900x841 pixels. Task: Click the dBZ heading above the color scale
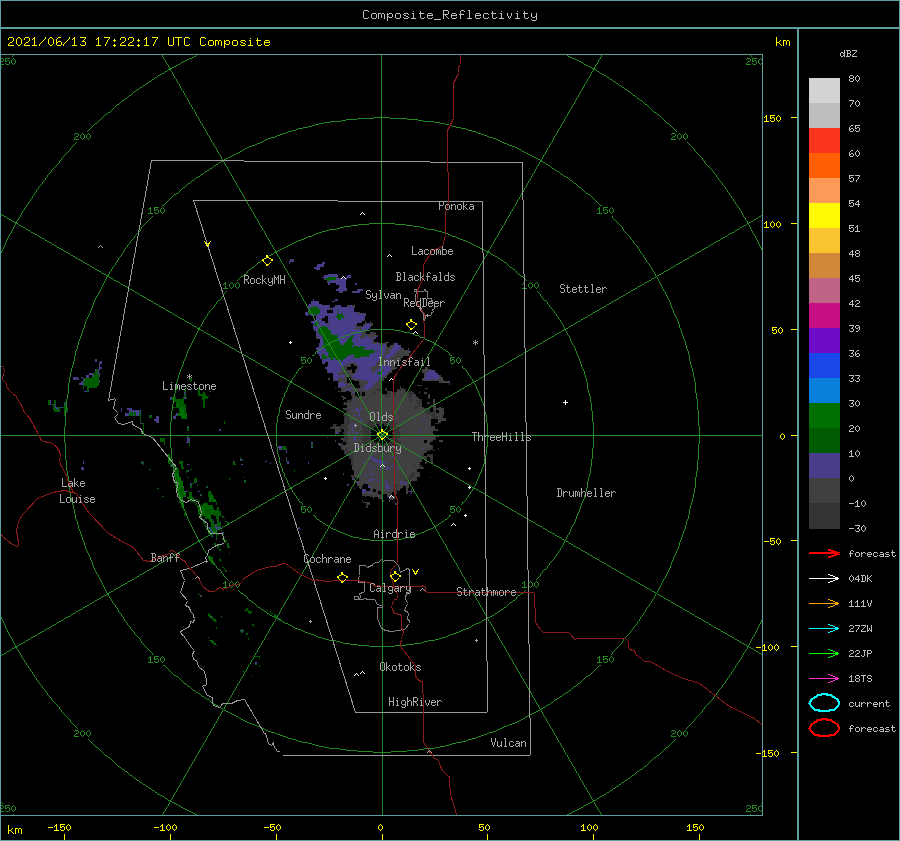point(848,53)
